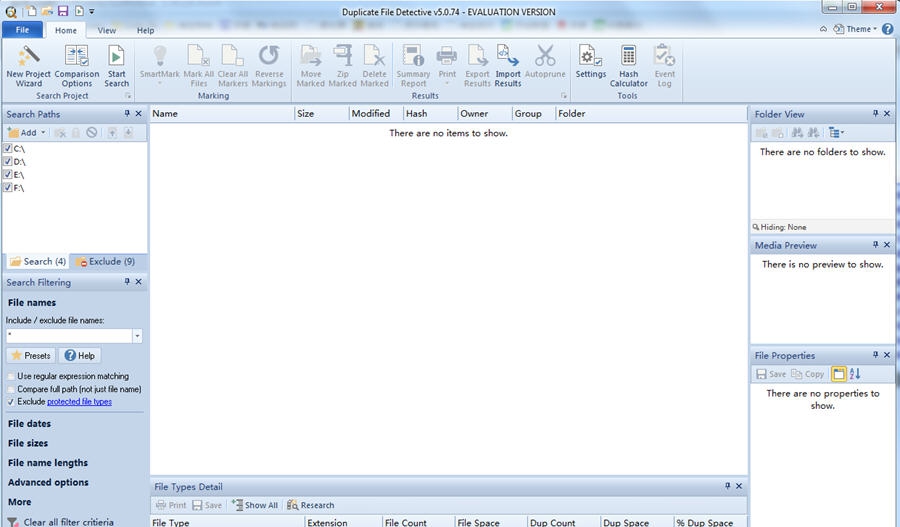The width and height of the screenshot is (900, 527).
Task: Open the File menu
Action: coord(22,30)
